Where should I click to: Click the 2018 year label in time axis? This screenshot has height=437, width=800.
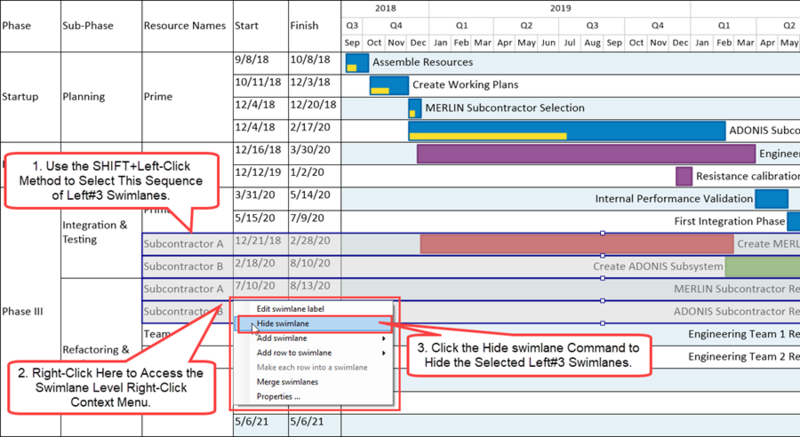click(x=385, y=8)
